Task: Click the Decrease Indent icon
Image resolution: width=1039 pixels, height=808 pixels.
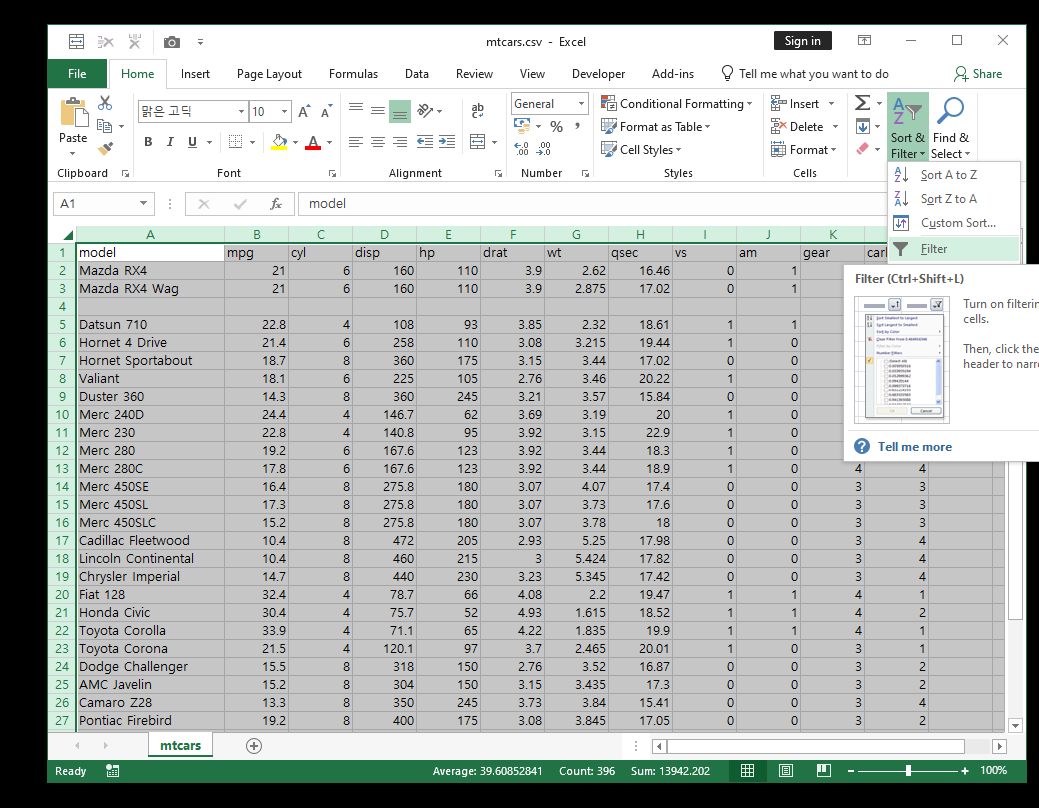Action: (x=425, y=141)
